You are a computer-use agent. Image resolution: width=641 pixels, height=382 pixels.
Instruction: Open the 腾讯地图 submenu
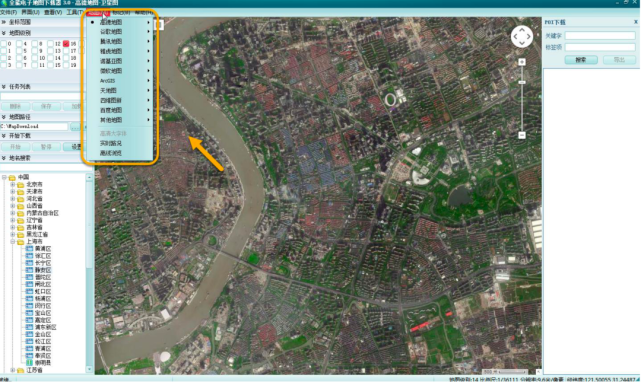click(x=120, y=41)
